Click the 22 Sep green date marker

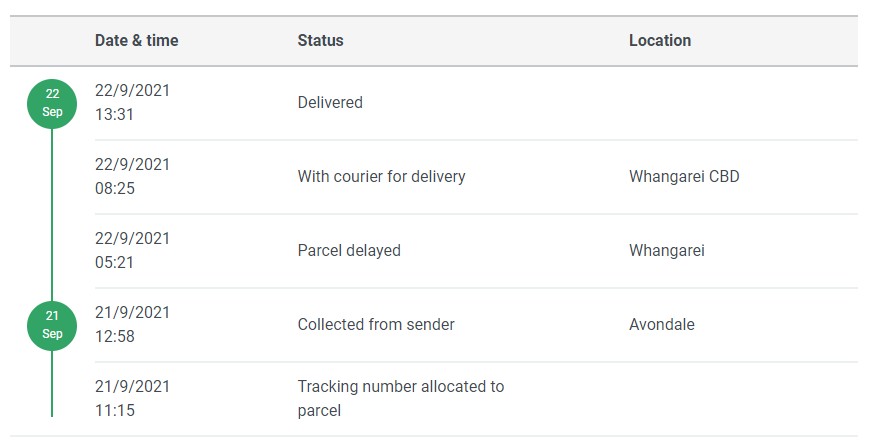[52, 103]
